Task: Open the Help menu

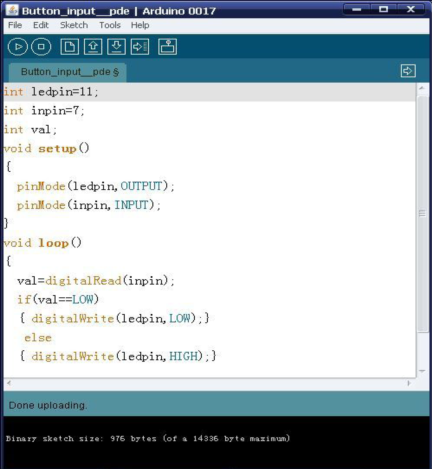Action: [140, 25]
